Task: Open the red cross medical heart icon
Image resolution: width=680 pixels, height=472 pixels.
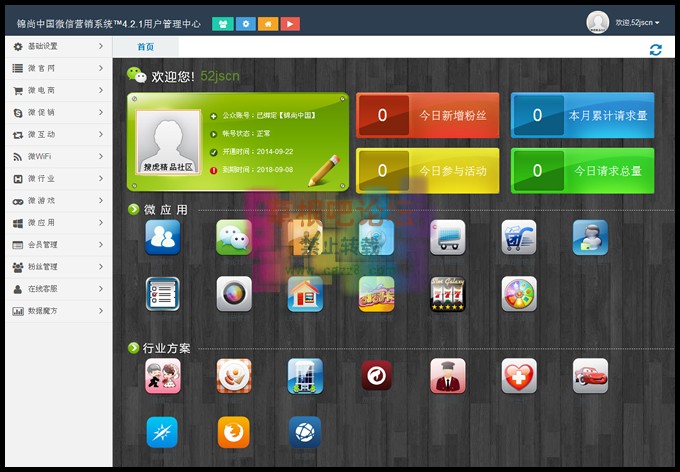Action: 519,376
